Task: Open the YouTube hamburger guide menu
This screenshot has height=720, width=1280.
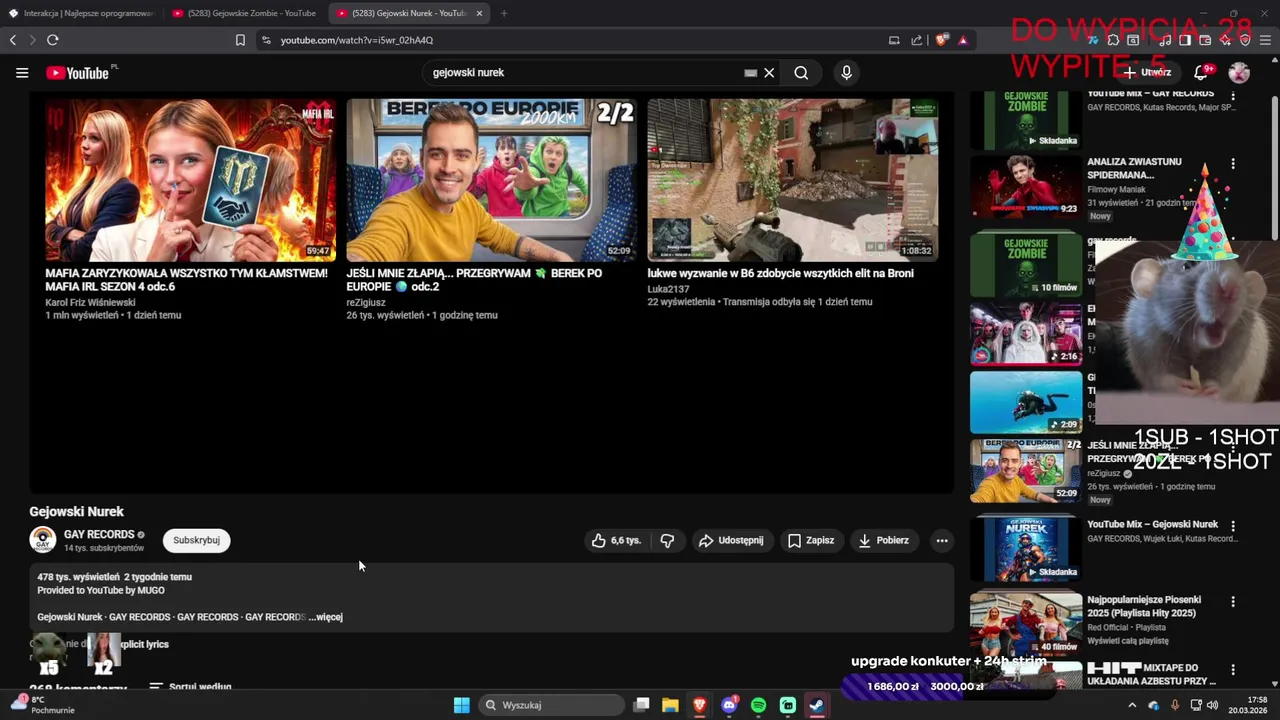Action: pos(22,72)
